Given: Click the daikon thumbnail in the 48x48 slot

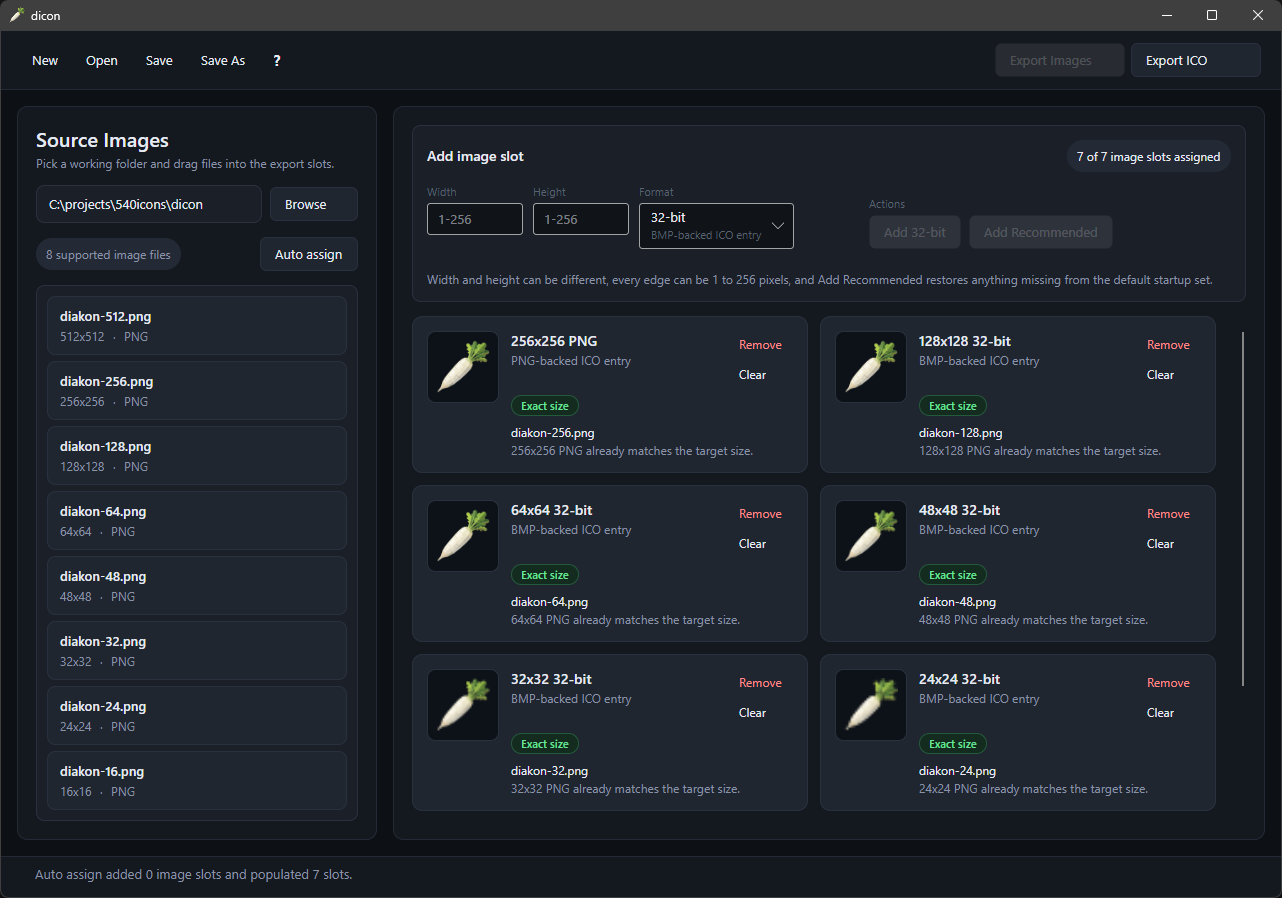Looking at the screenshot, I should click(x=870, y=536).
